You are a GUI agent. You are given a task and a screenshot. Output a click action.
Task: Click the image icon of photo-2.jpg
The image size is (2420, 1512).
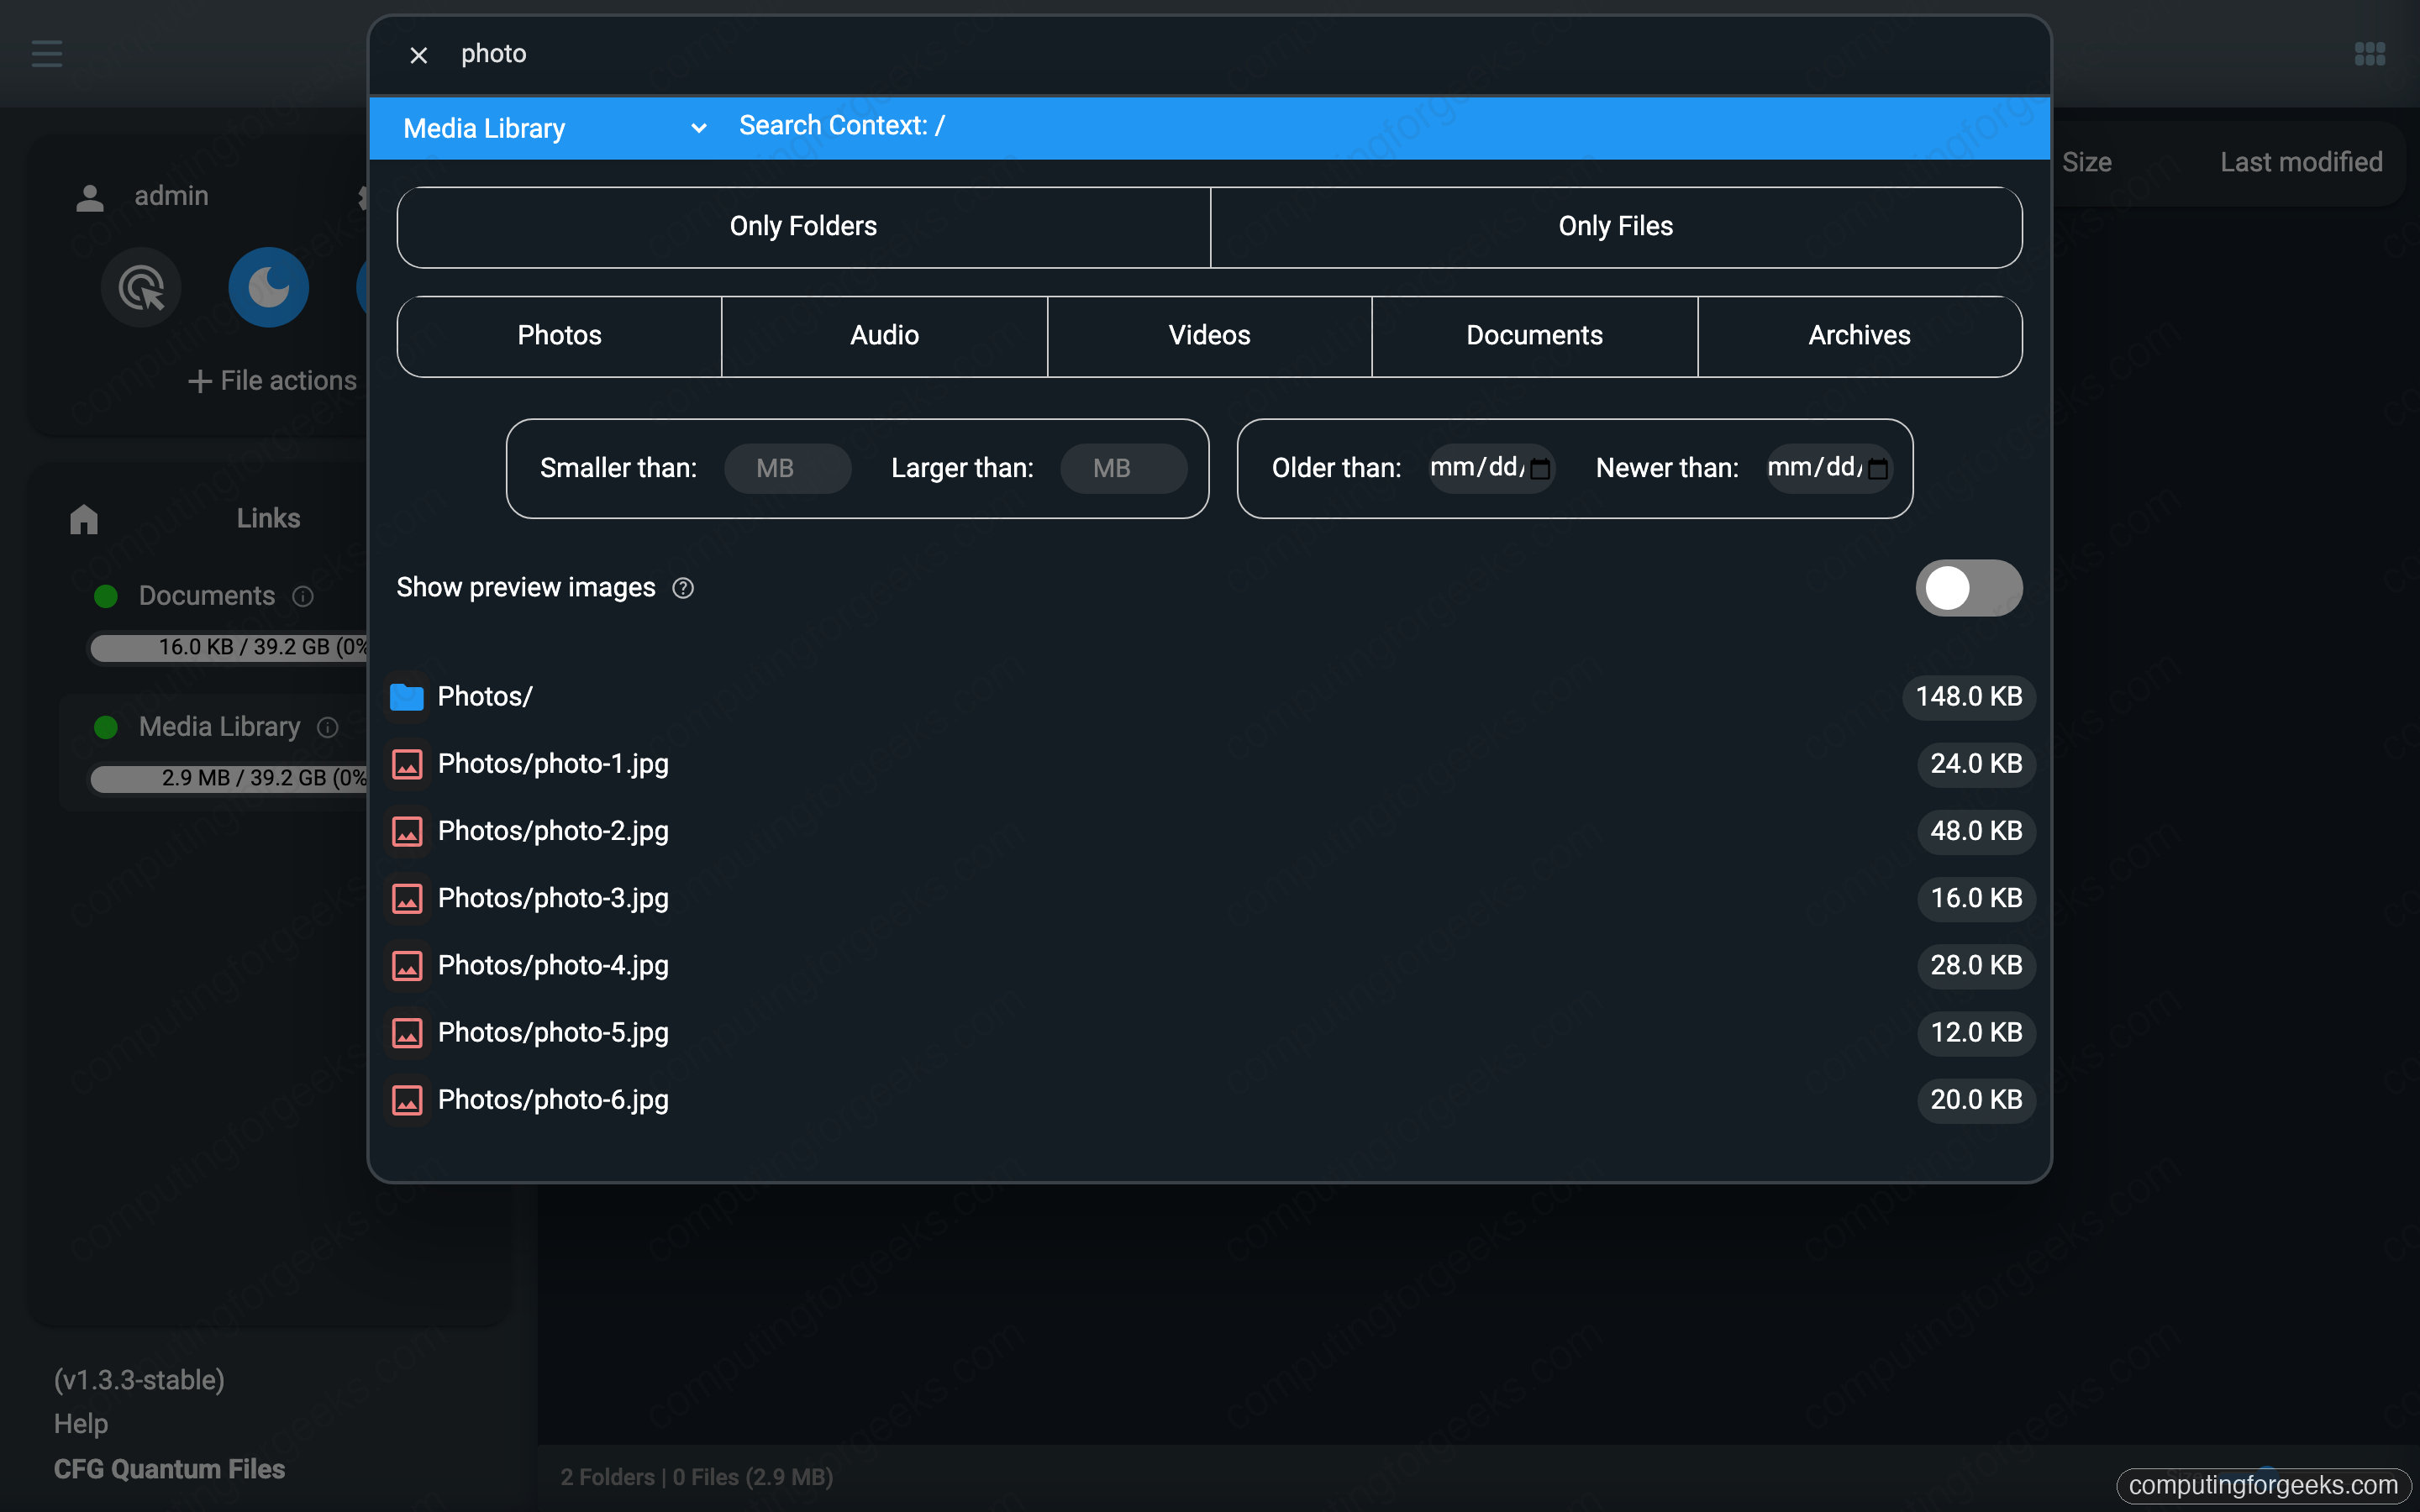(407, 831)
